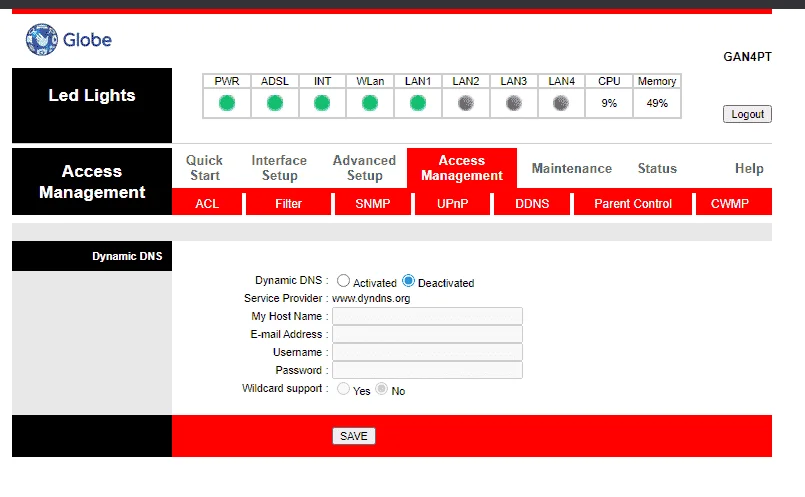This screenshot has height=497, width=805.
Task: Focus the E-mail Address field
Action: click(427, 334)
